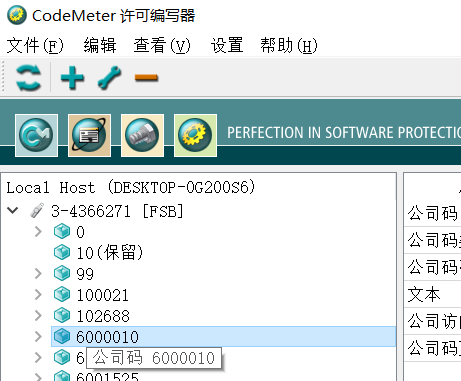The width and height of the screenshot is (461, 381).
Task: Click the dongle icon beside 3-4366271
Action: click(37, 210)
